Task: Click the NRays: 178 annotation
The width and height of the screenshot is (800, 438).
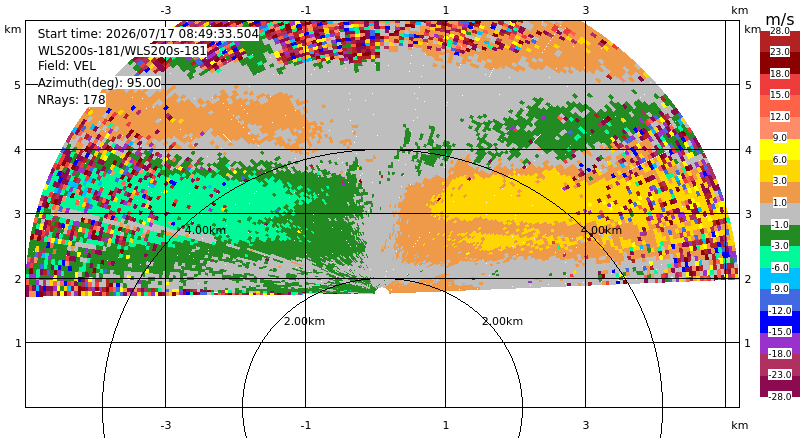Action: coord(71,100)
